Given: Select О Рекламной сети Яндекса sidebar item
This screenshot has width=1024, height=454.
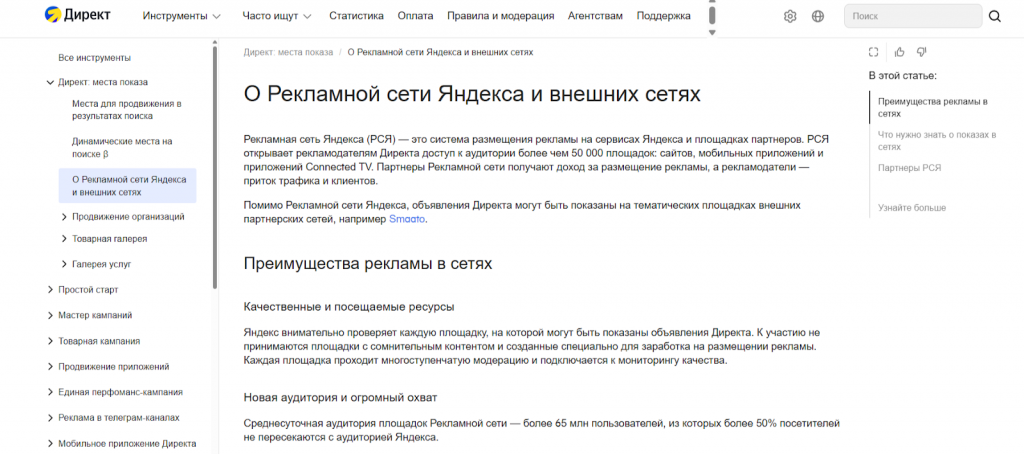Looking at the screenshot, I should [x=127, y=186].
